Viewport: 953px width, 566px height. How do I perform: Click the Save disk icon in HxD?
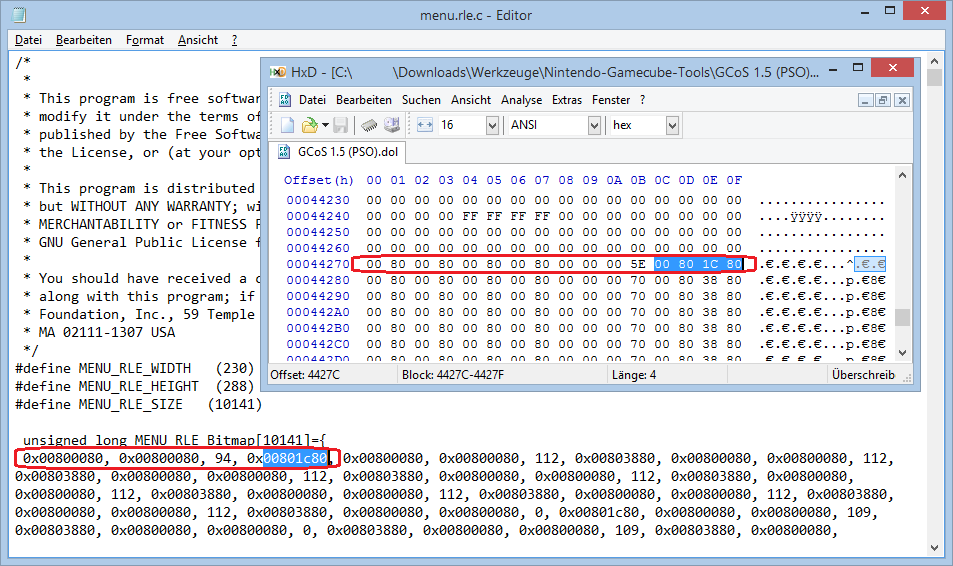(x=340, y=125)
